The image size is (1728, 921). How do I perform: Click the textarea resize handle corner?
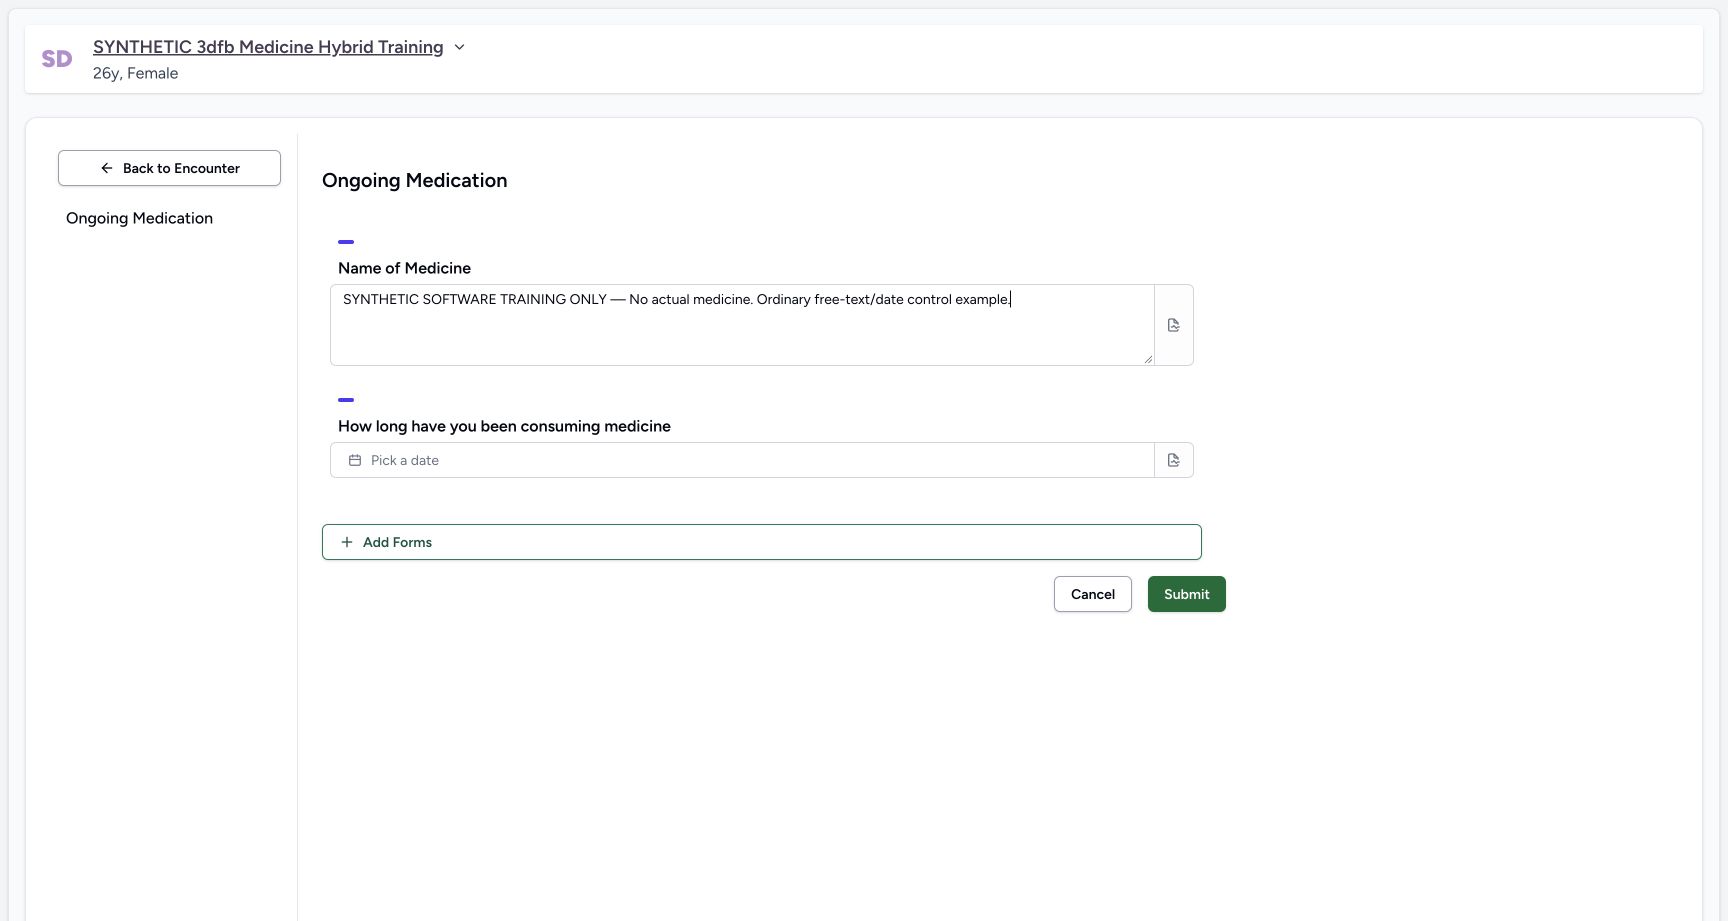(1148, 359)
